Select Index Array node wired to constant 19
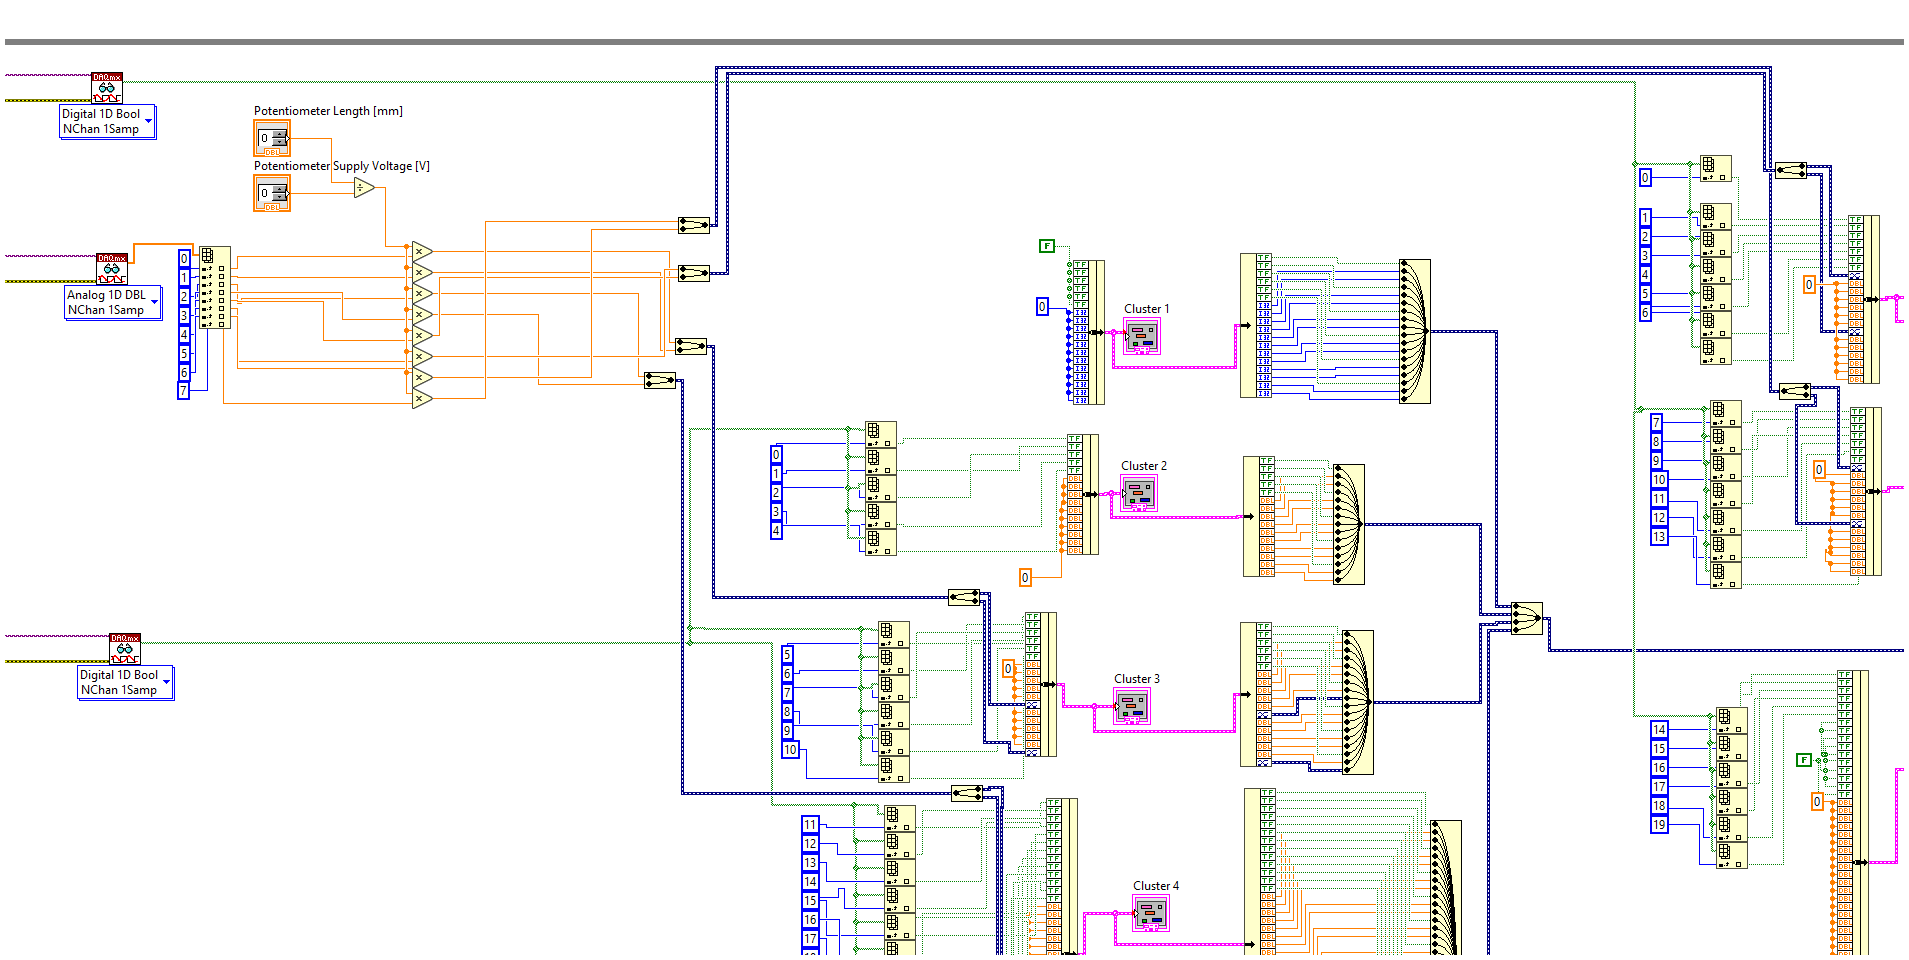This screenshot has width=1909, height=960. pos(1732,855)
